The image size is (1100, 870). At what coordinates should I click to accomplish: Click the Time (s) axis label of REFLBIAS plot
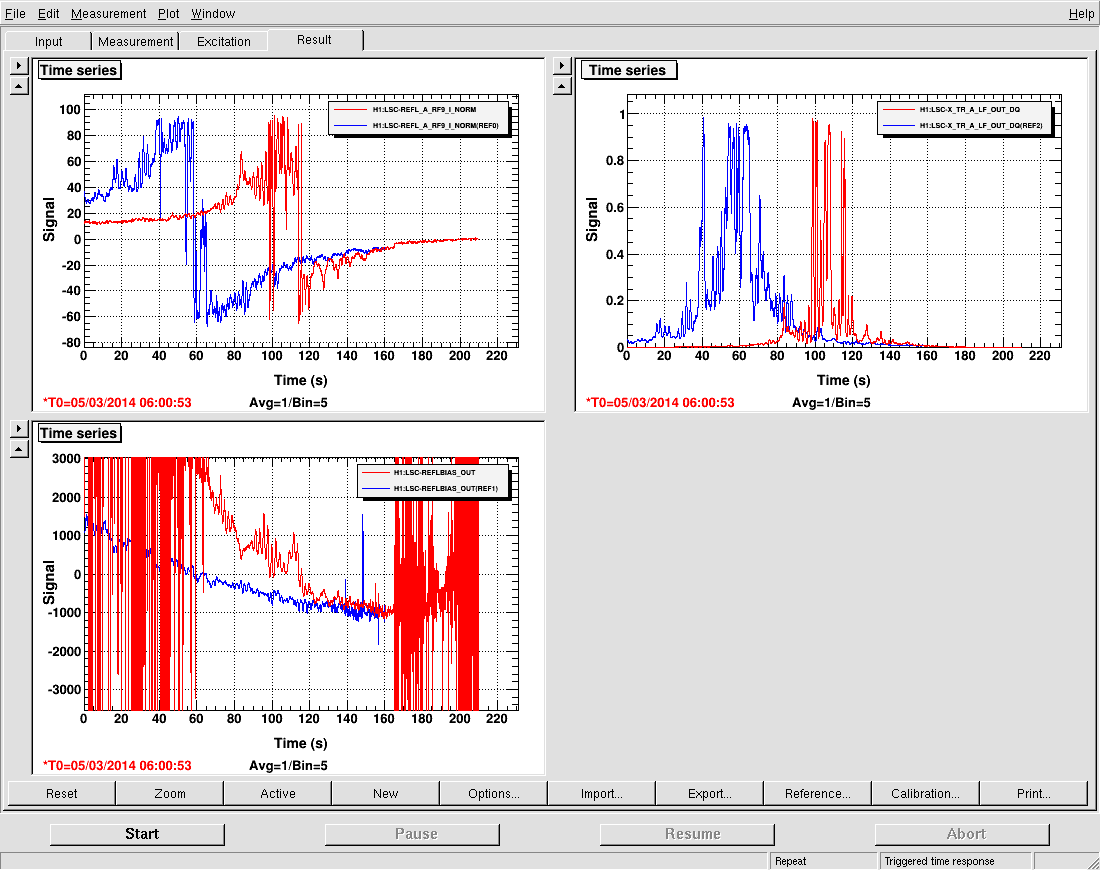coord(300,743)
